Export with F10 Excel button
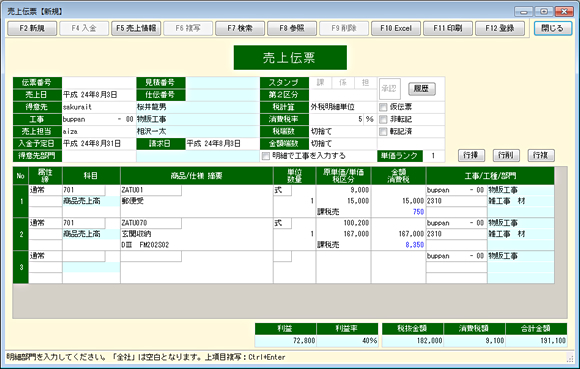The image size is (580, 369). (396, 28)
